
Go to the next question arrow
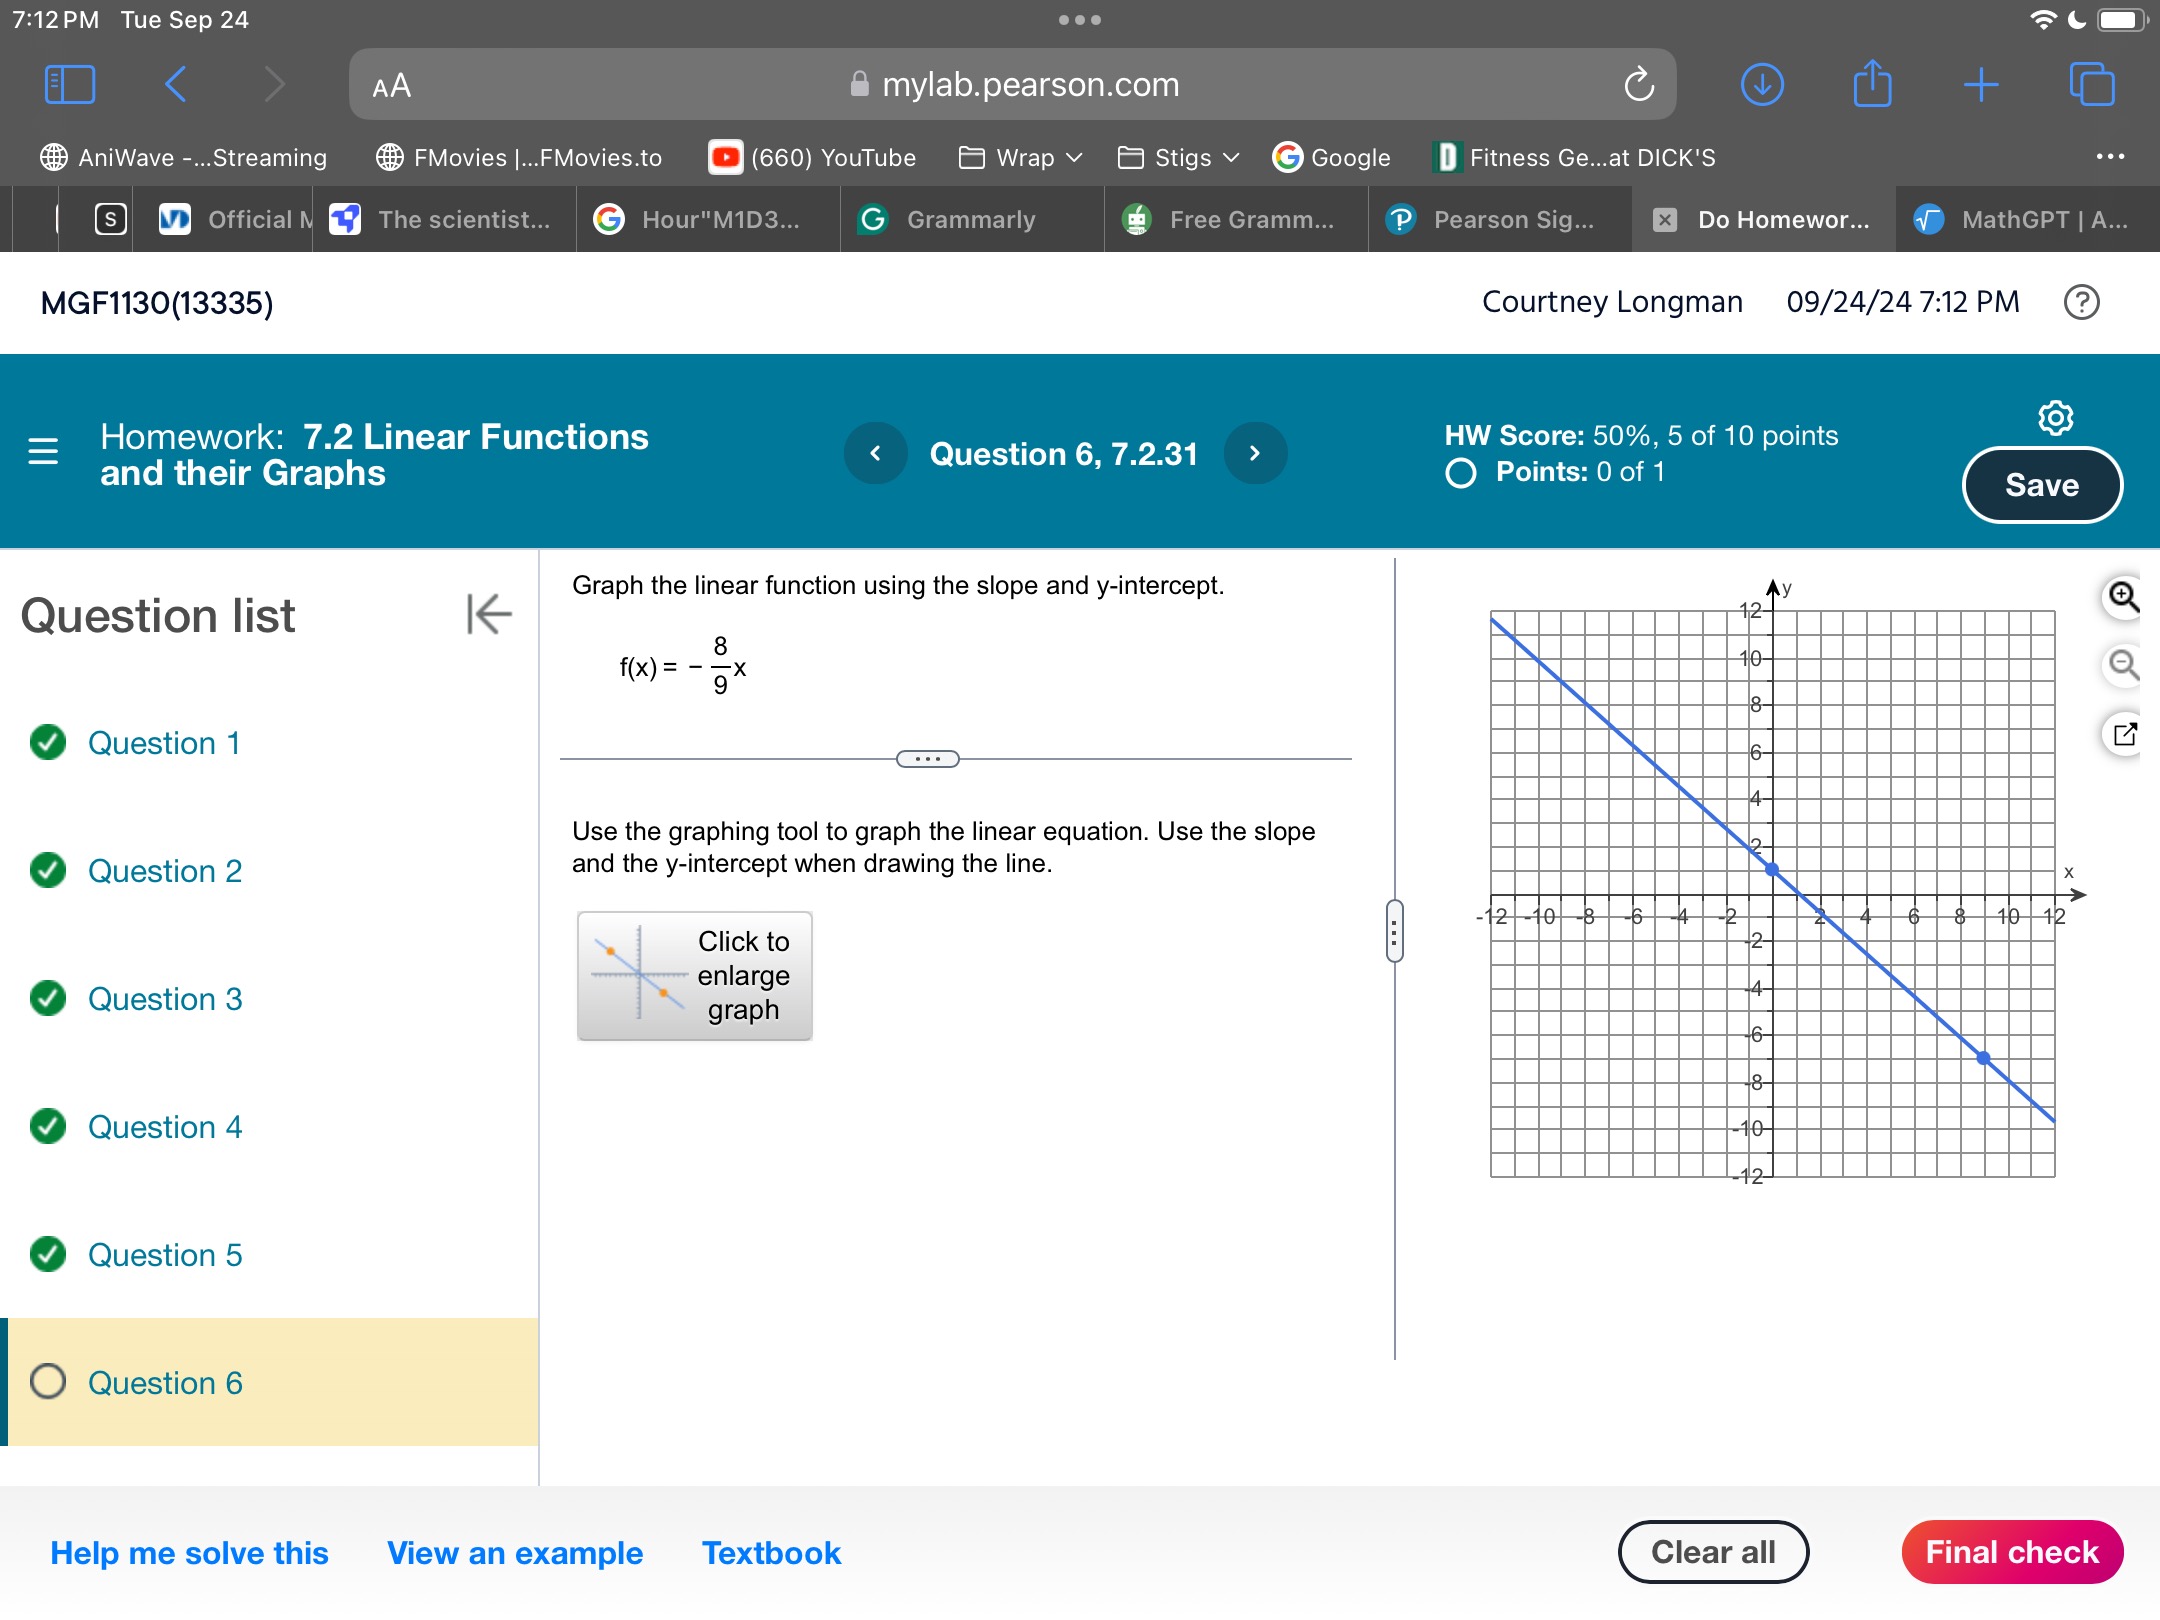tap(1255, 453)
